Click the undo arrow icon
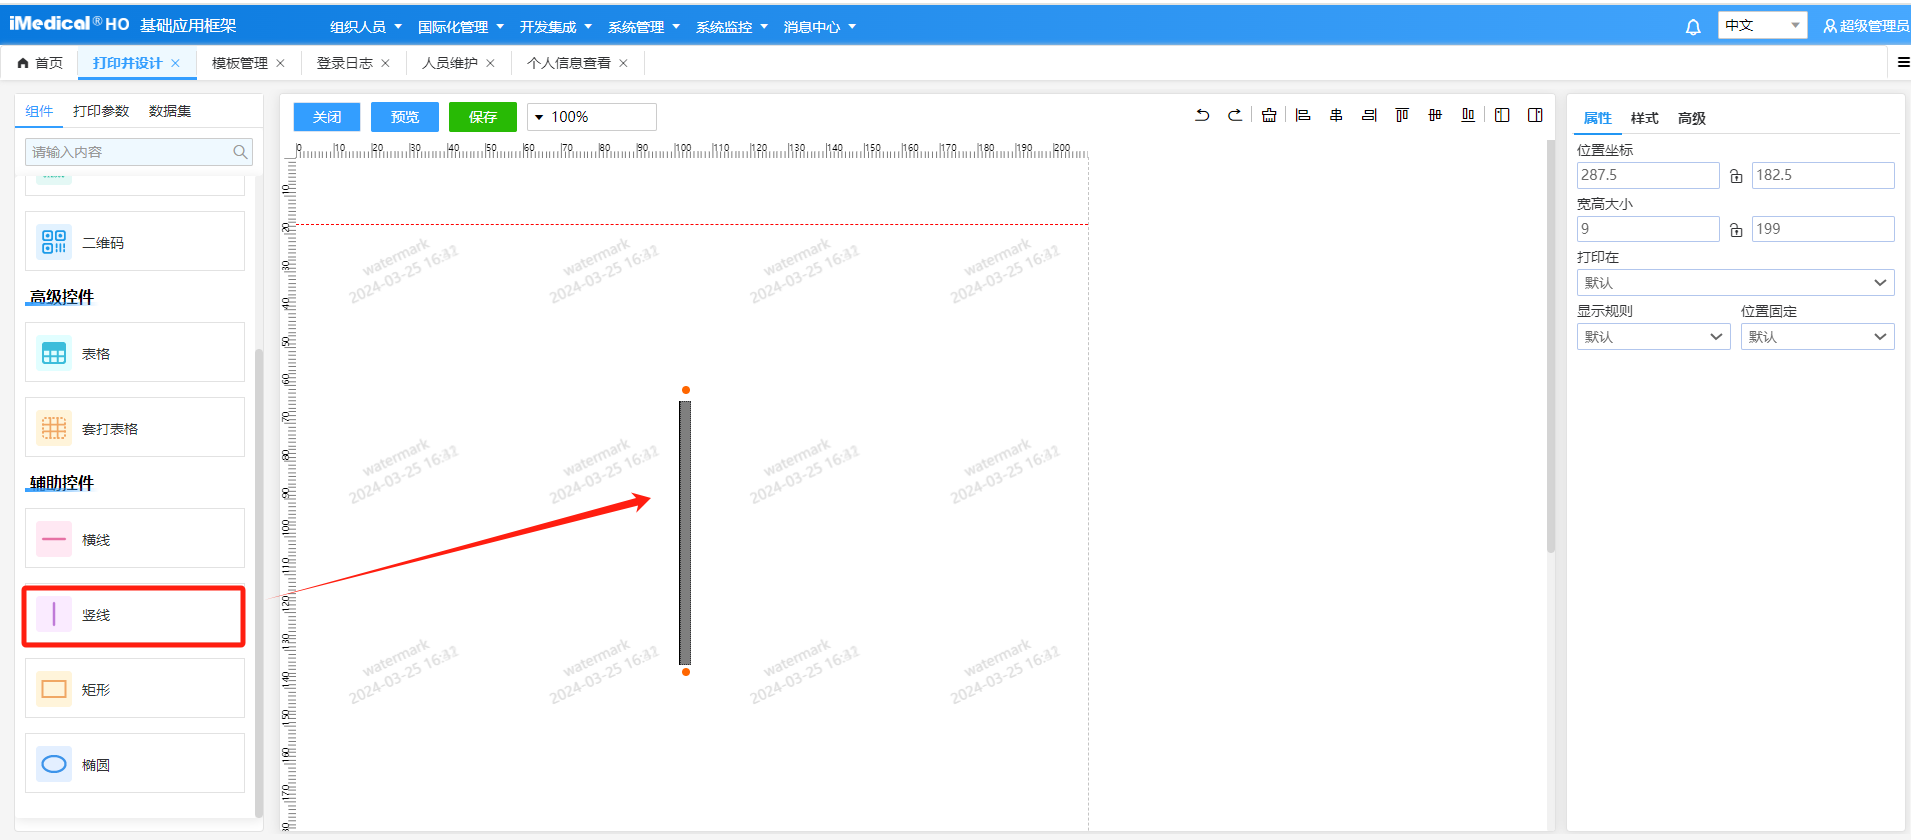 coord(1202,116)
